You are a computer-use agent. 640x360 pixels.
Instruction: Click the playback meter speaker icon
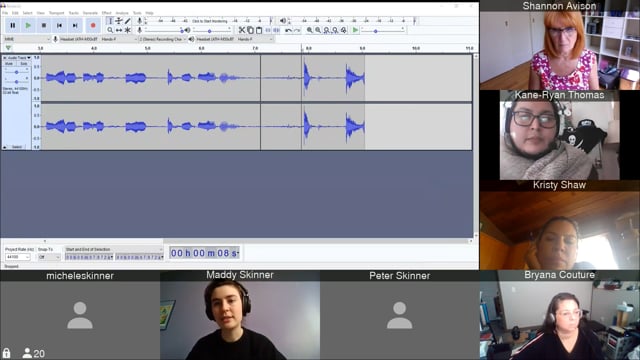coord(283,21)
